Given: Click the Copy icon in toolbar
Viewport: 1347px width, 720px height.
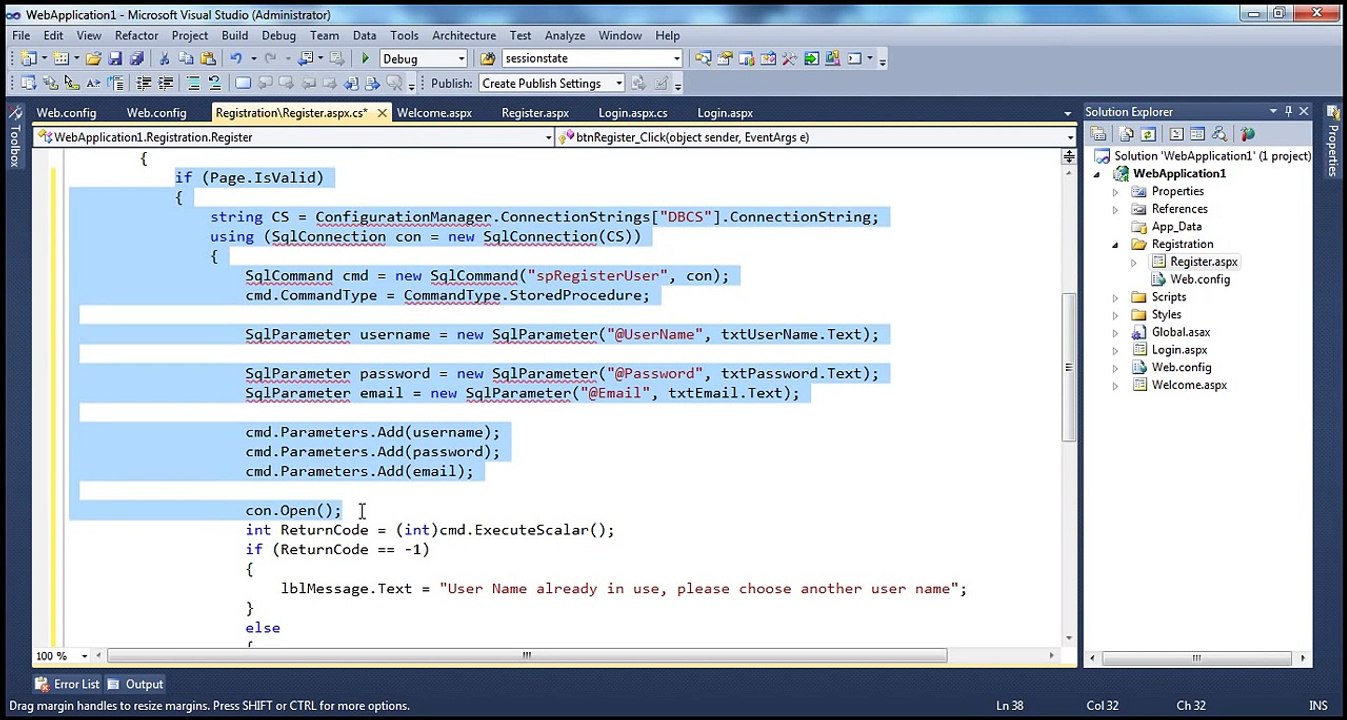Looking at the screenshot, I should pyautogui.click(x=185, y=58).
